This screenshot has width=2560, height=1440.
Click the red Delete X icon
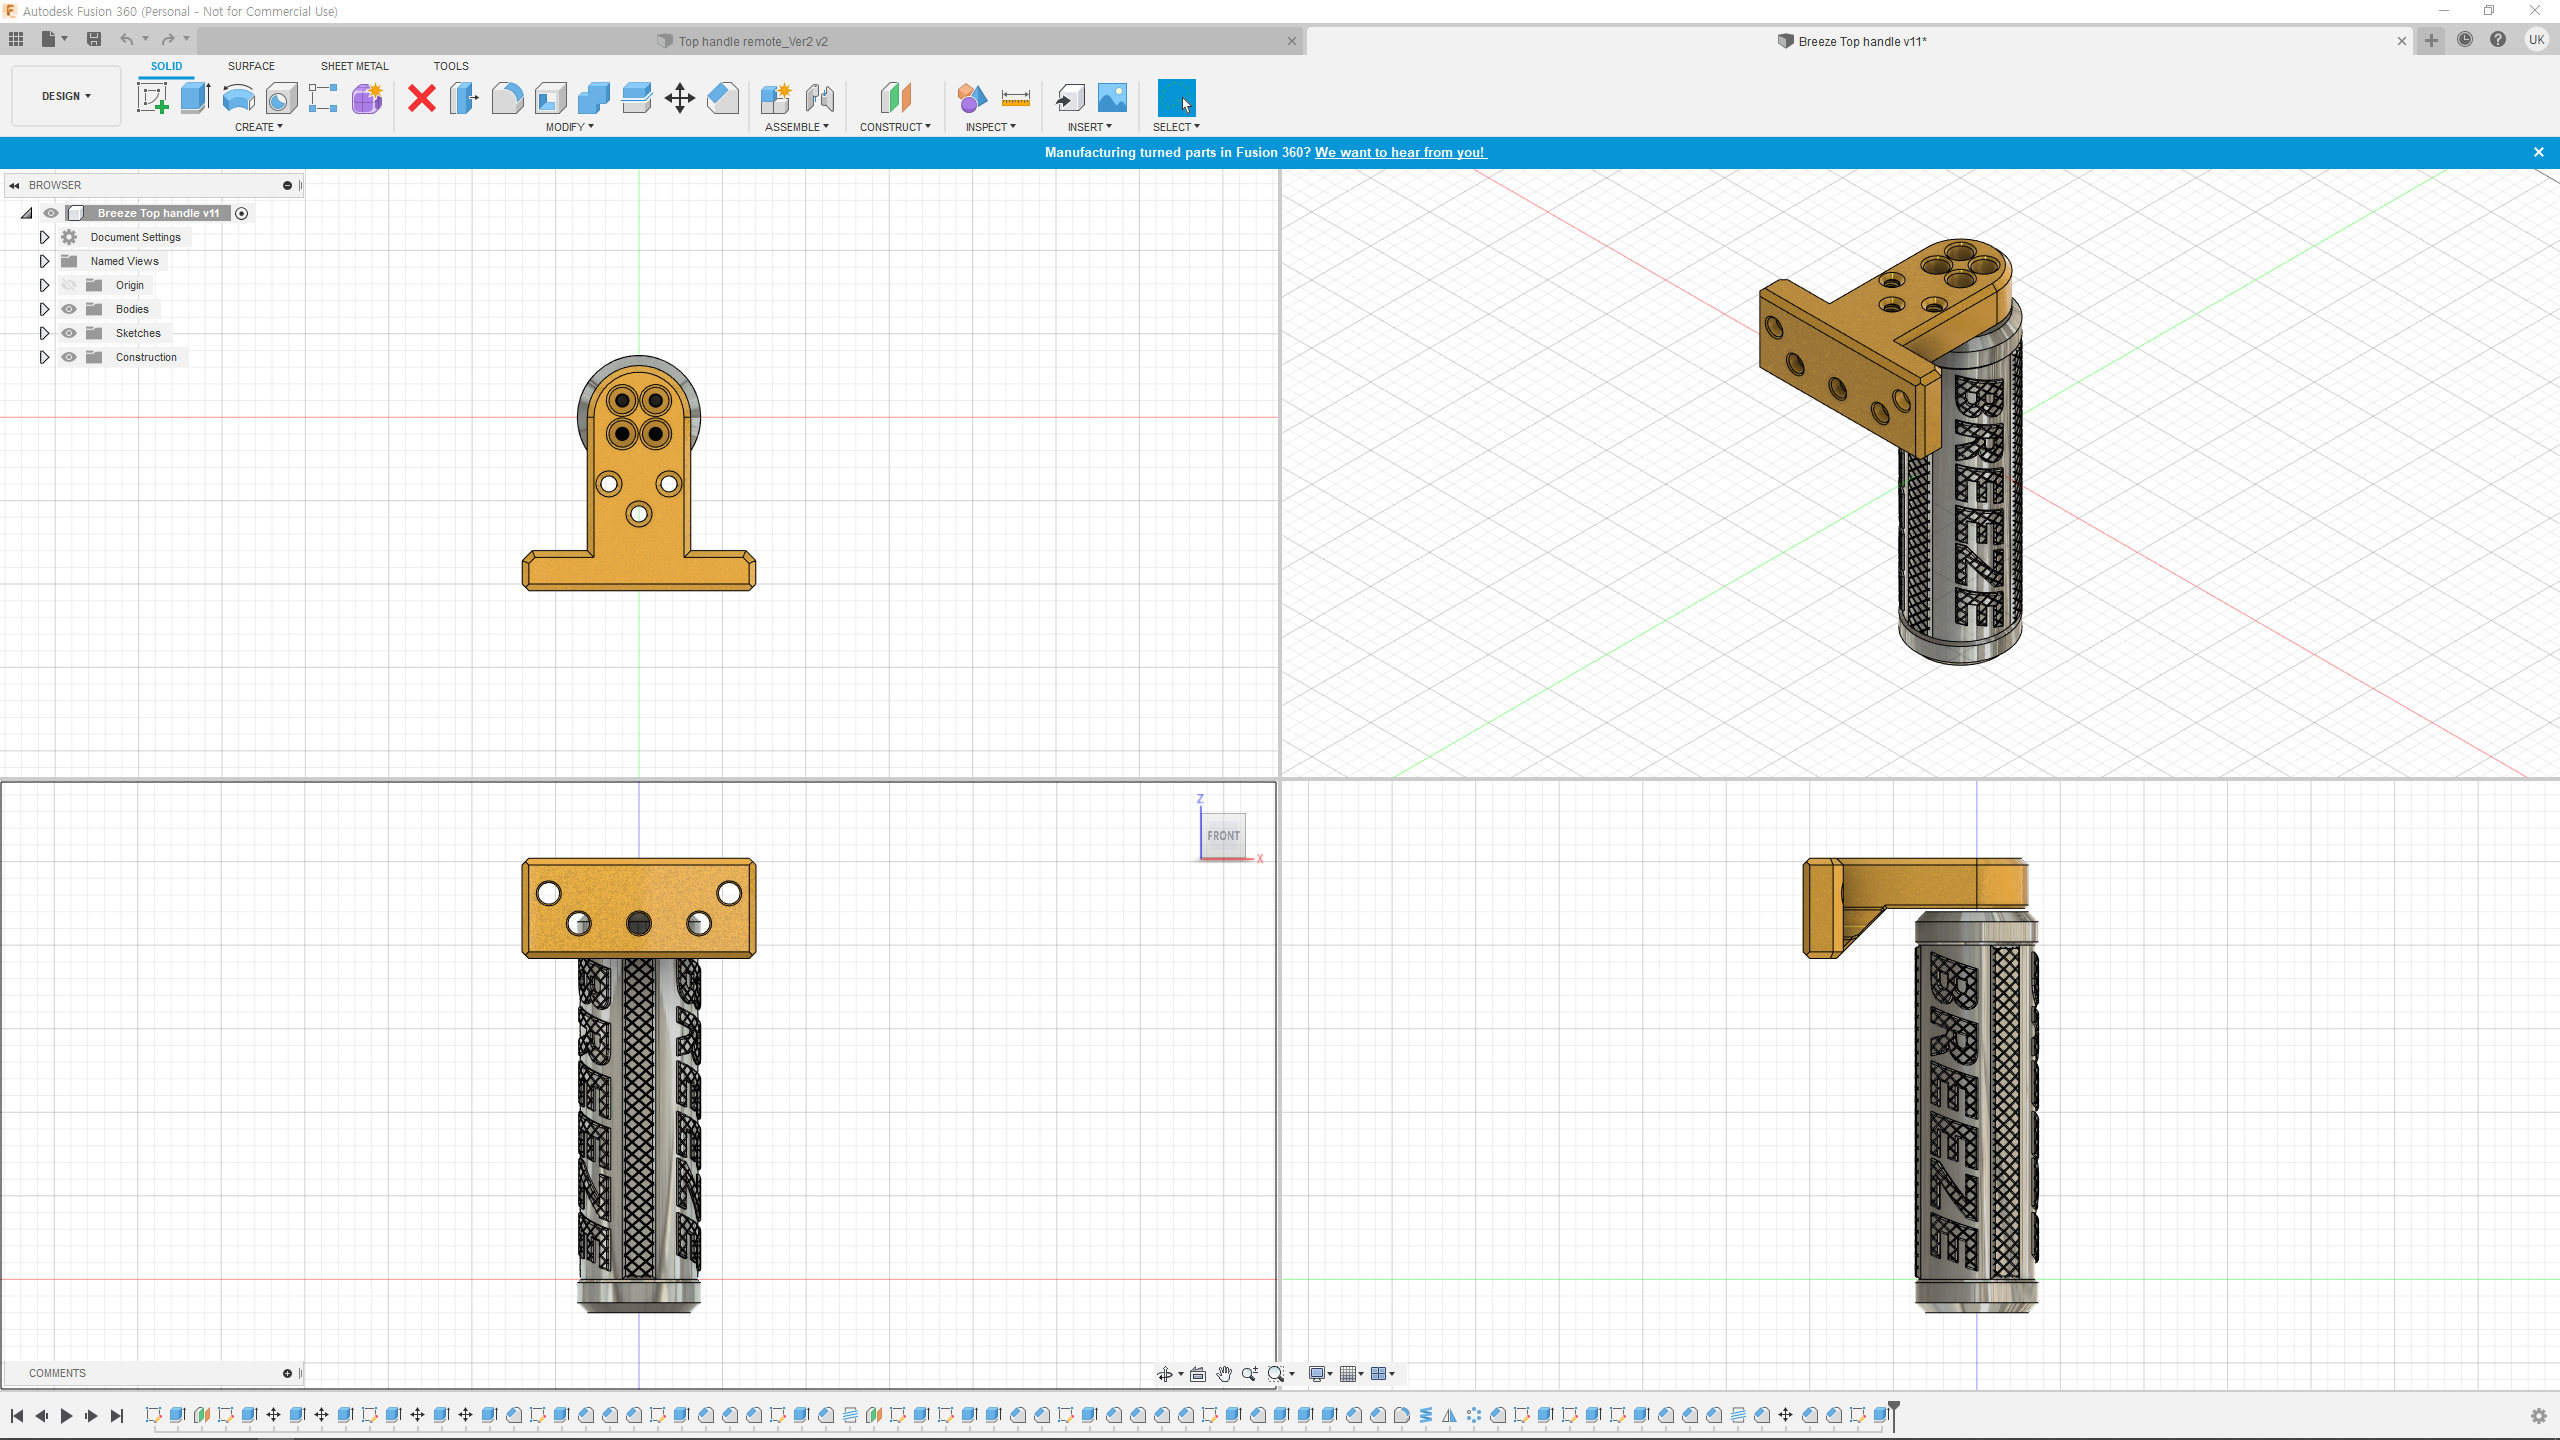[x=422, y=98]
